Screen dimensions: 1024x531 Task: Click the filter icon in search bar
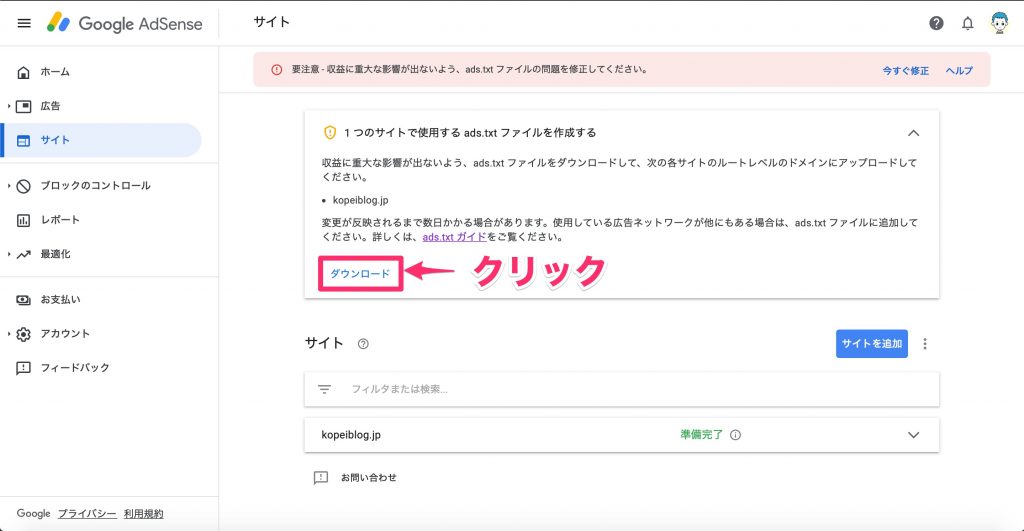pyautogui.click(x=324, y=389)
